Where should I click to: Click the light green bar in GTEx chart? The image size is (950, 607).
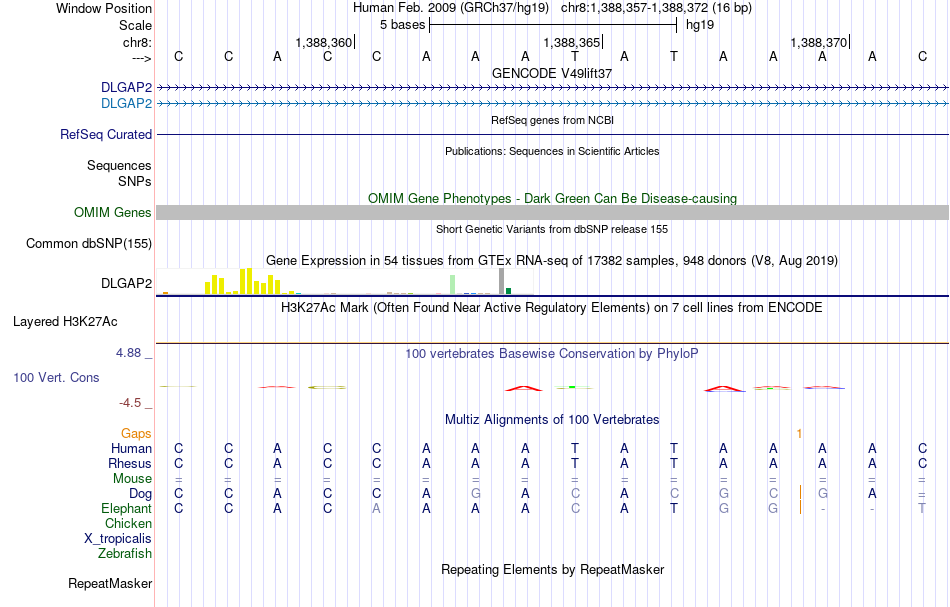(453, 285)
